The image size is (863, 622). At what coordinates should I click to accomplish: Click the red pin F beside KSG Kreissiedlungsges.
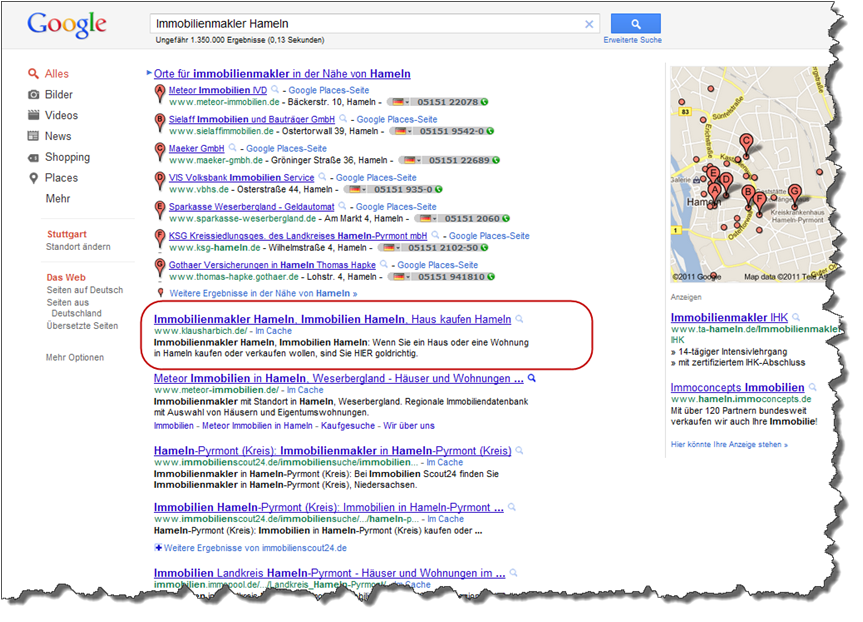[x=160, y=239]
